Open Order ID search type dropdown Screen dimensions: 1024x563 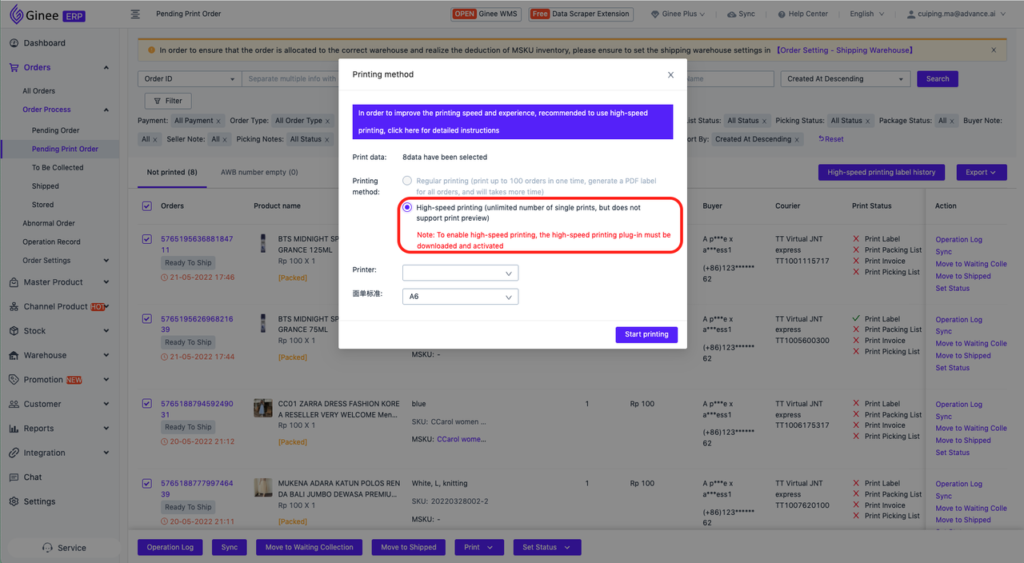[189, 79]
